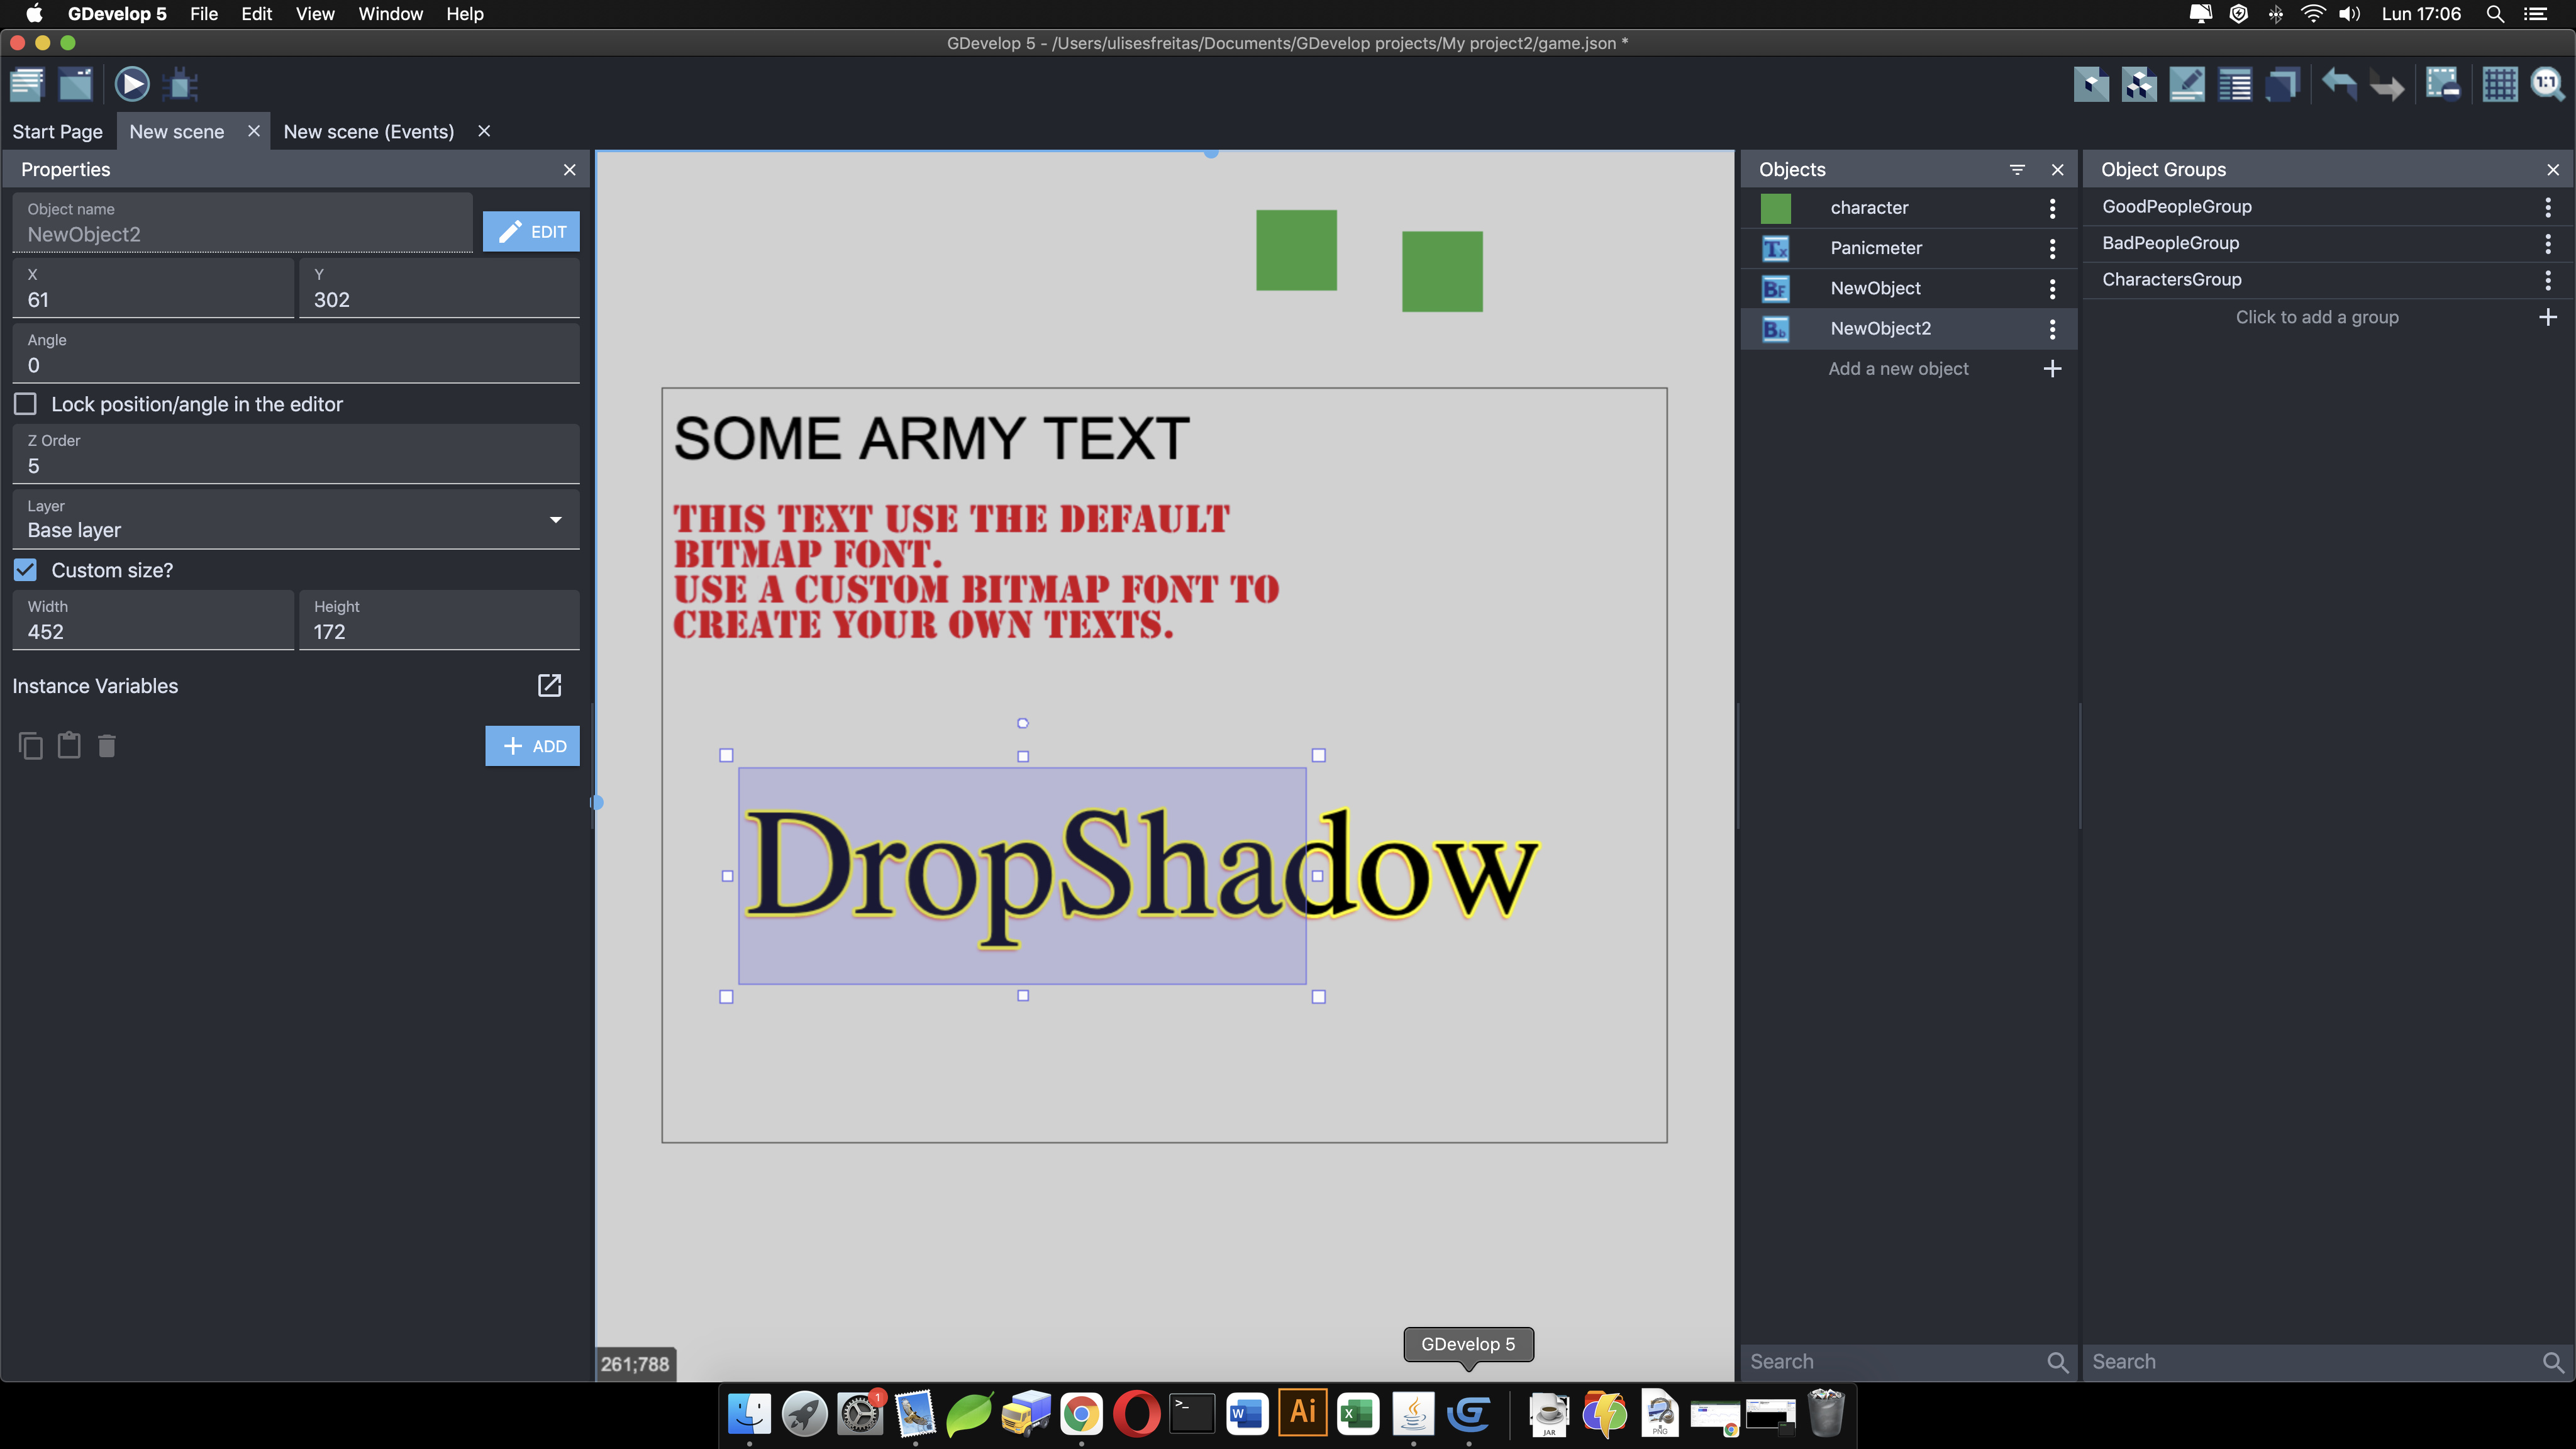Click the EDIT button for NewObject2

[531, 231]
